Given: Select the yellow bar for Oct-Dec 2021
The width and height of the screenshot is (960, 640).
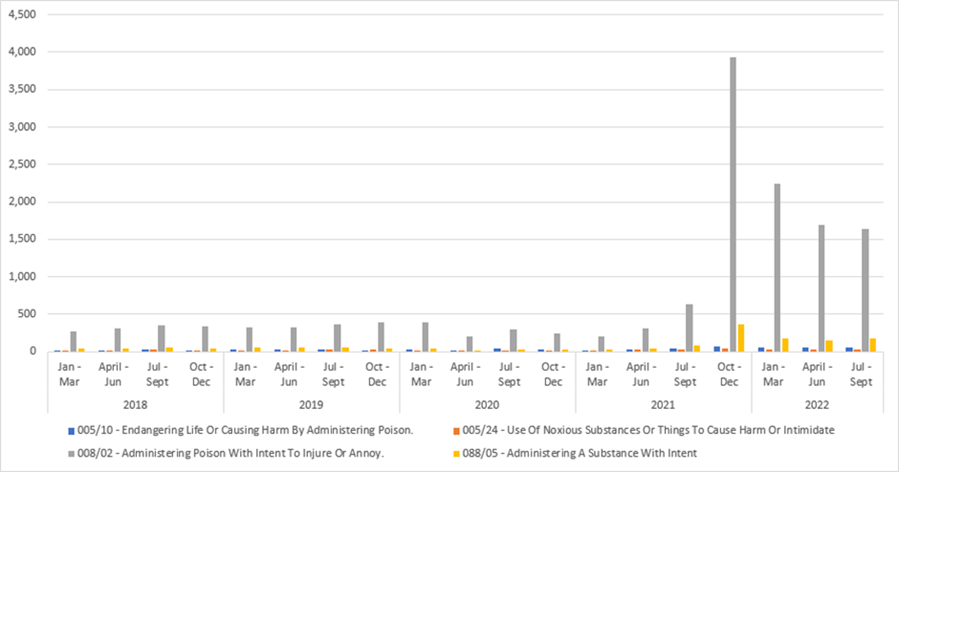Looking at the screenshot, I should pyautogui.click(x=741, y=338).
